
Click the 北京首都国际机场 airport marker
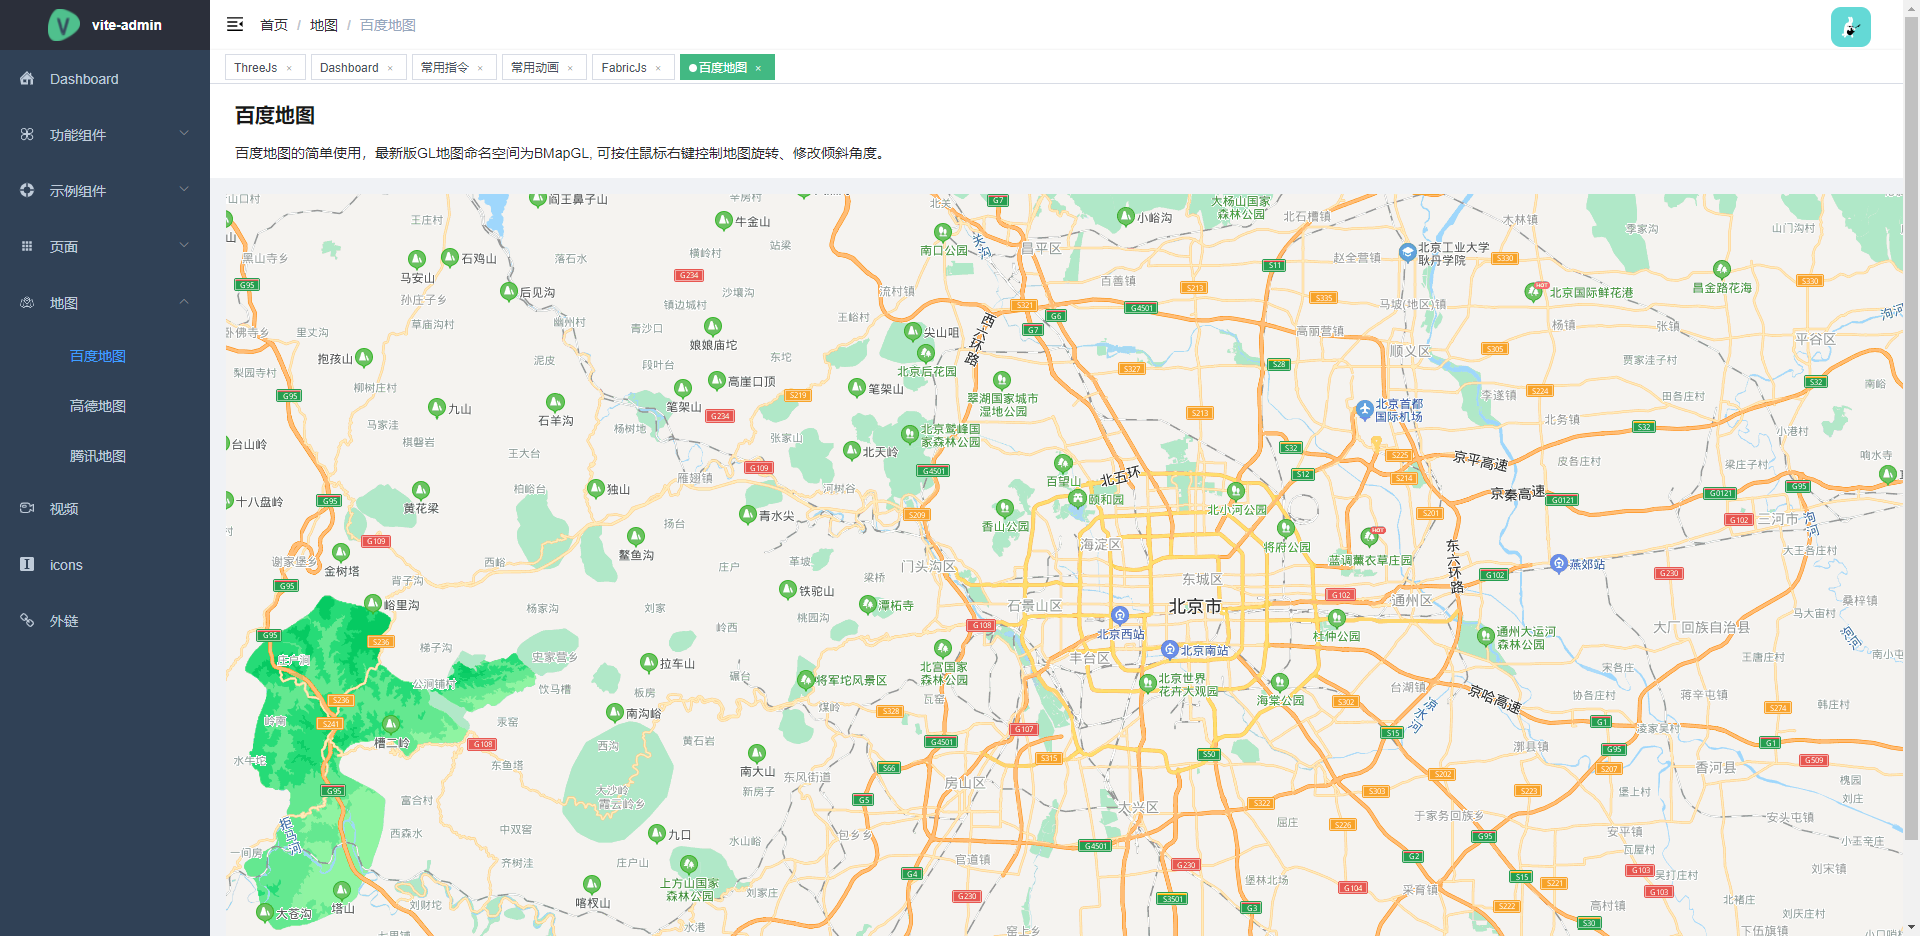[1364, 409]
